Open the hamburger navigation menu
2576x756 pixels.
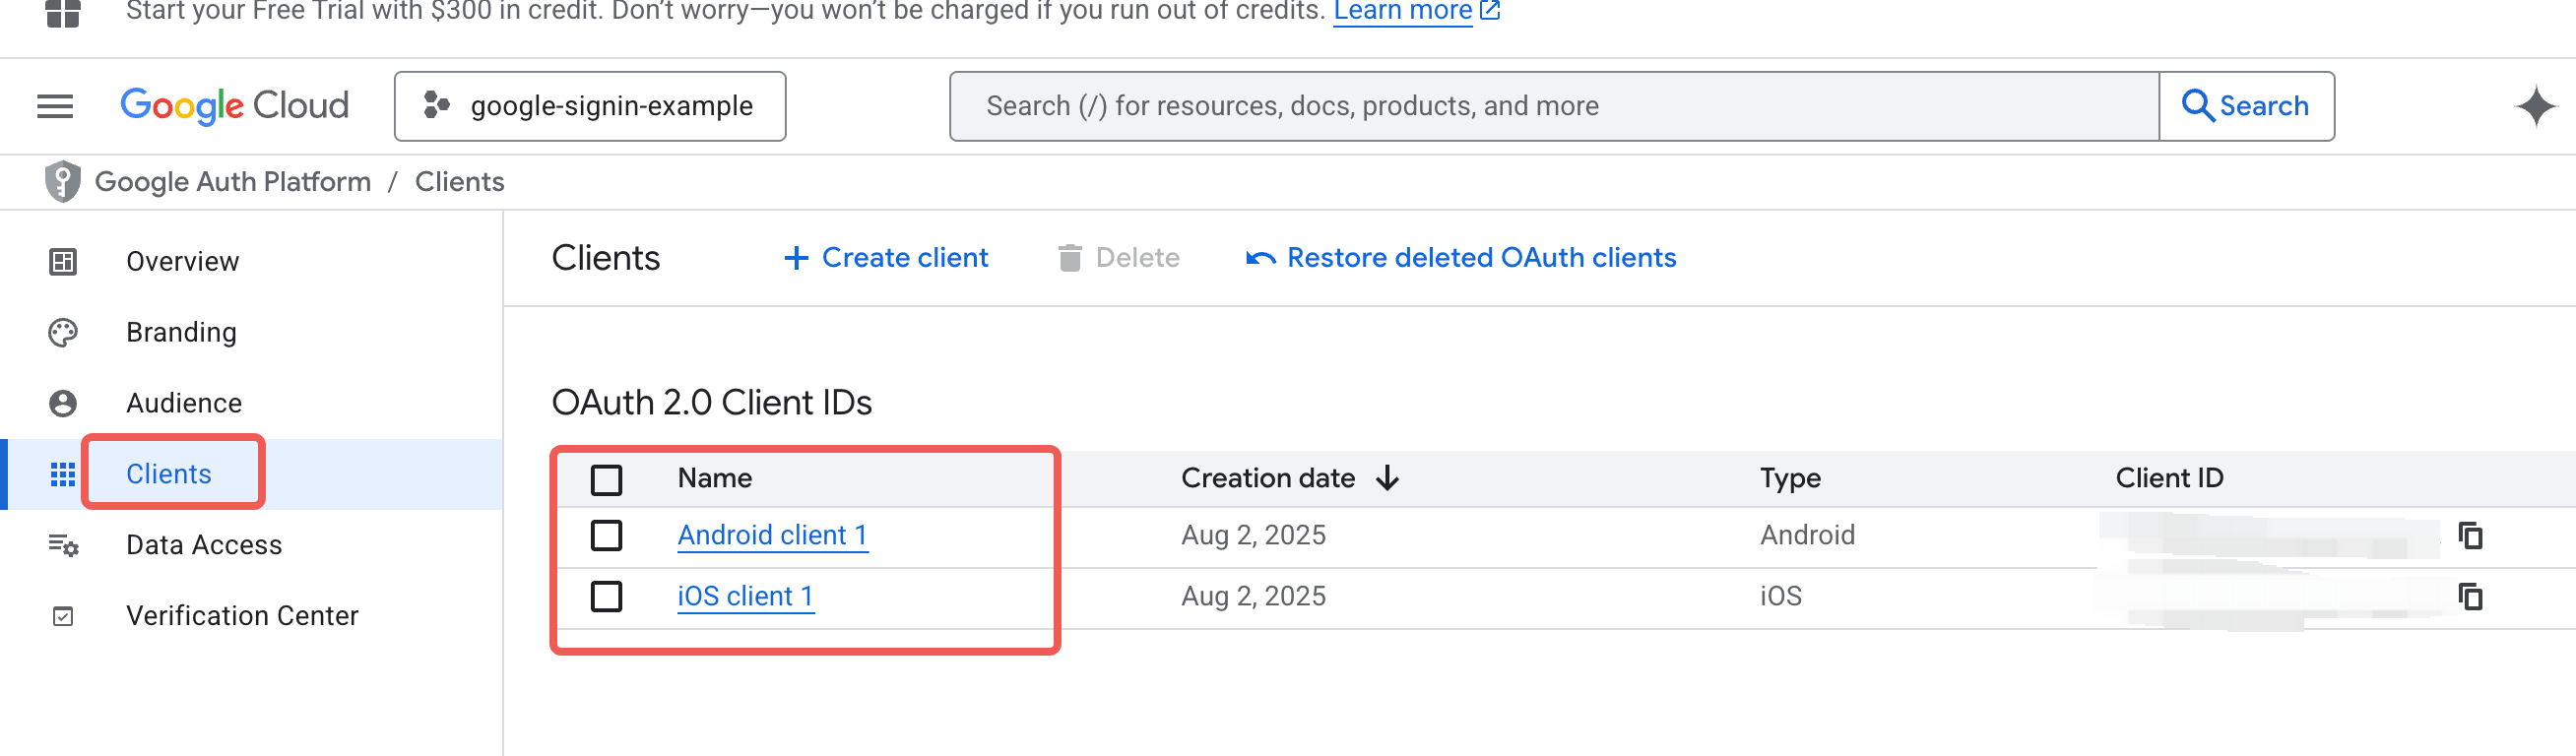coord(55,106)
